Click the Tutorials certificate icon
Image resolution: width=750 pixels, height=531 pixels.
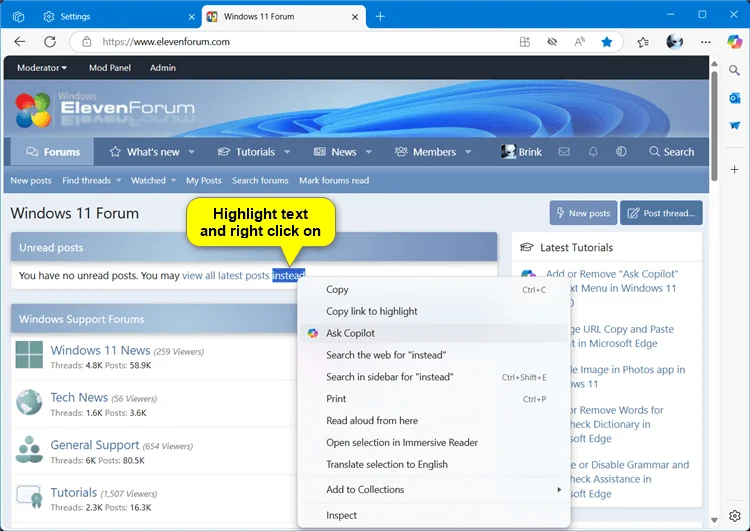point(29,497)
